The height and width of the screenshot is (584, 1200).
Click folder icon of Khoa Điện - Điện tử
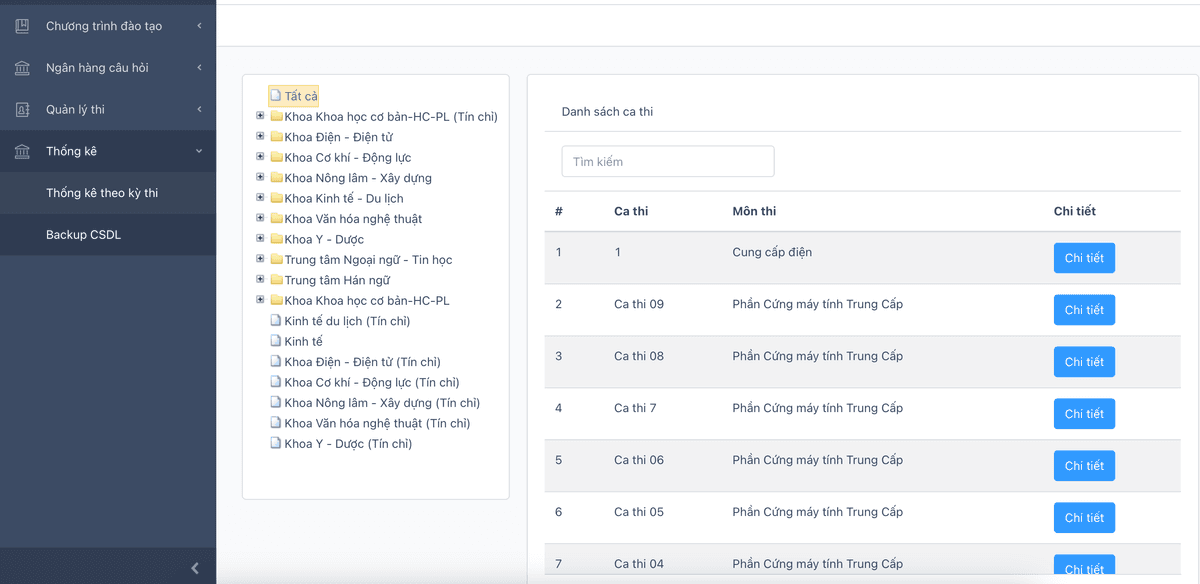[276, 137]
